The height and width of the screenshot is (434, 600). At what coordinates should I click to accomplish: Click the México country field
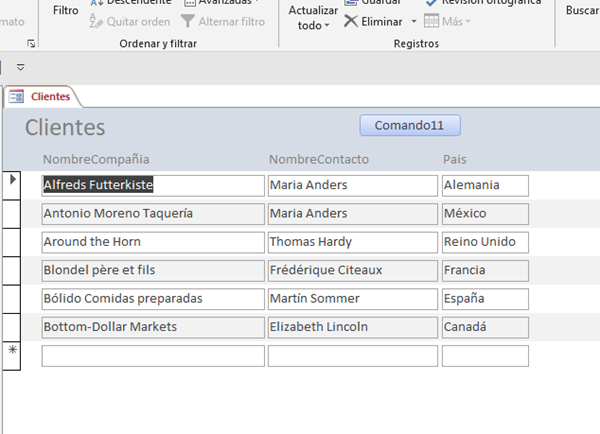(485, 214)
